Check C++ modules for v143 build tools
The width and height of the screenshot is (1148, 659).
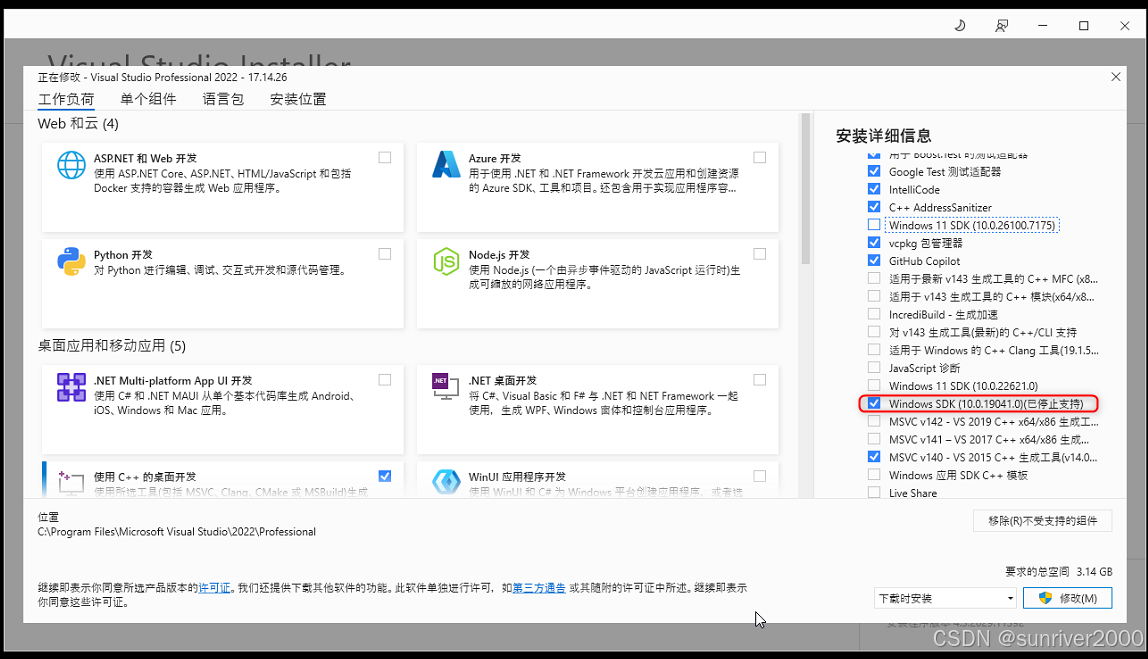point(874,296)
